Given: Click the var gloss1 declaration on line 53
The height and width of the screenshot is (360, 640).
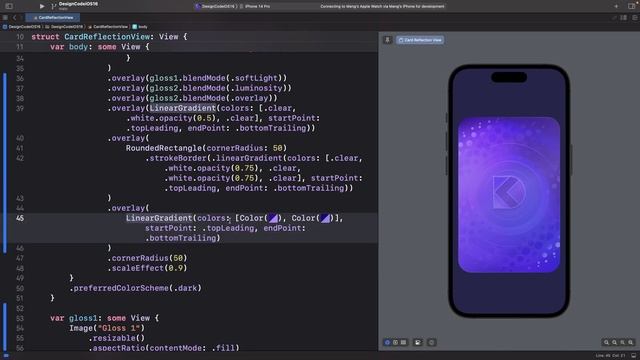Looking at the screenshot, I should (104, 318).
